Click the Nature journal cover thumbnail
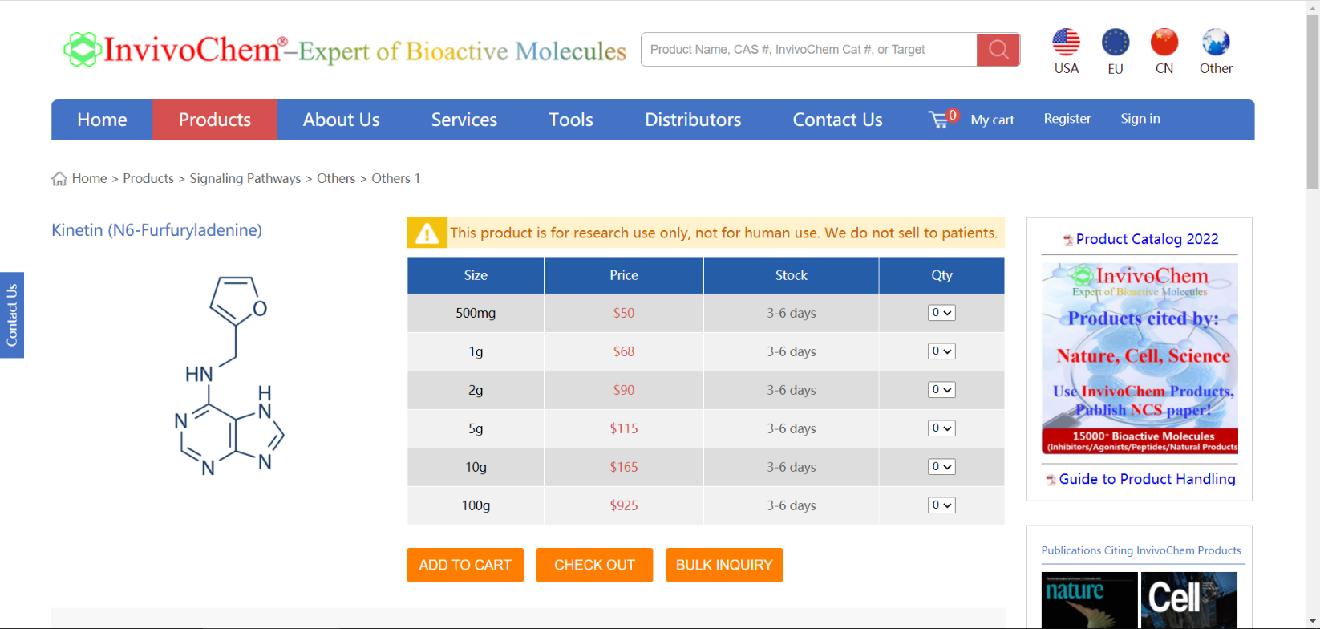This screenshot has width=1320, height=629. (x=1089, y=600)
